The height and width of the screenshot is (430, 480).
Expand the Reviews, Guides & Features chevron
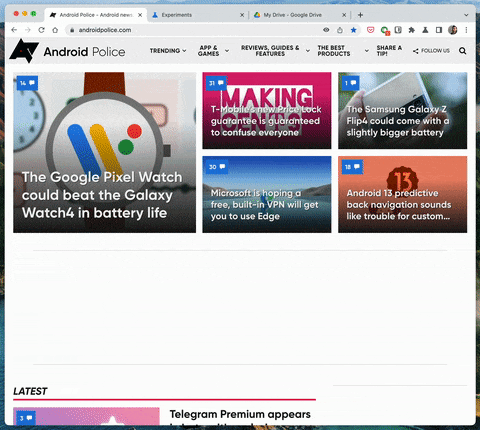coord(308,51)
